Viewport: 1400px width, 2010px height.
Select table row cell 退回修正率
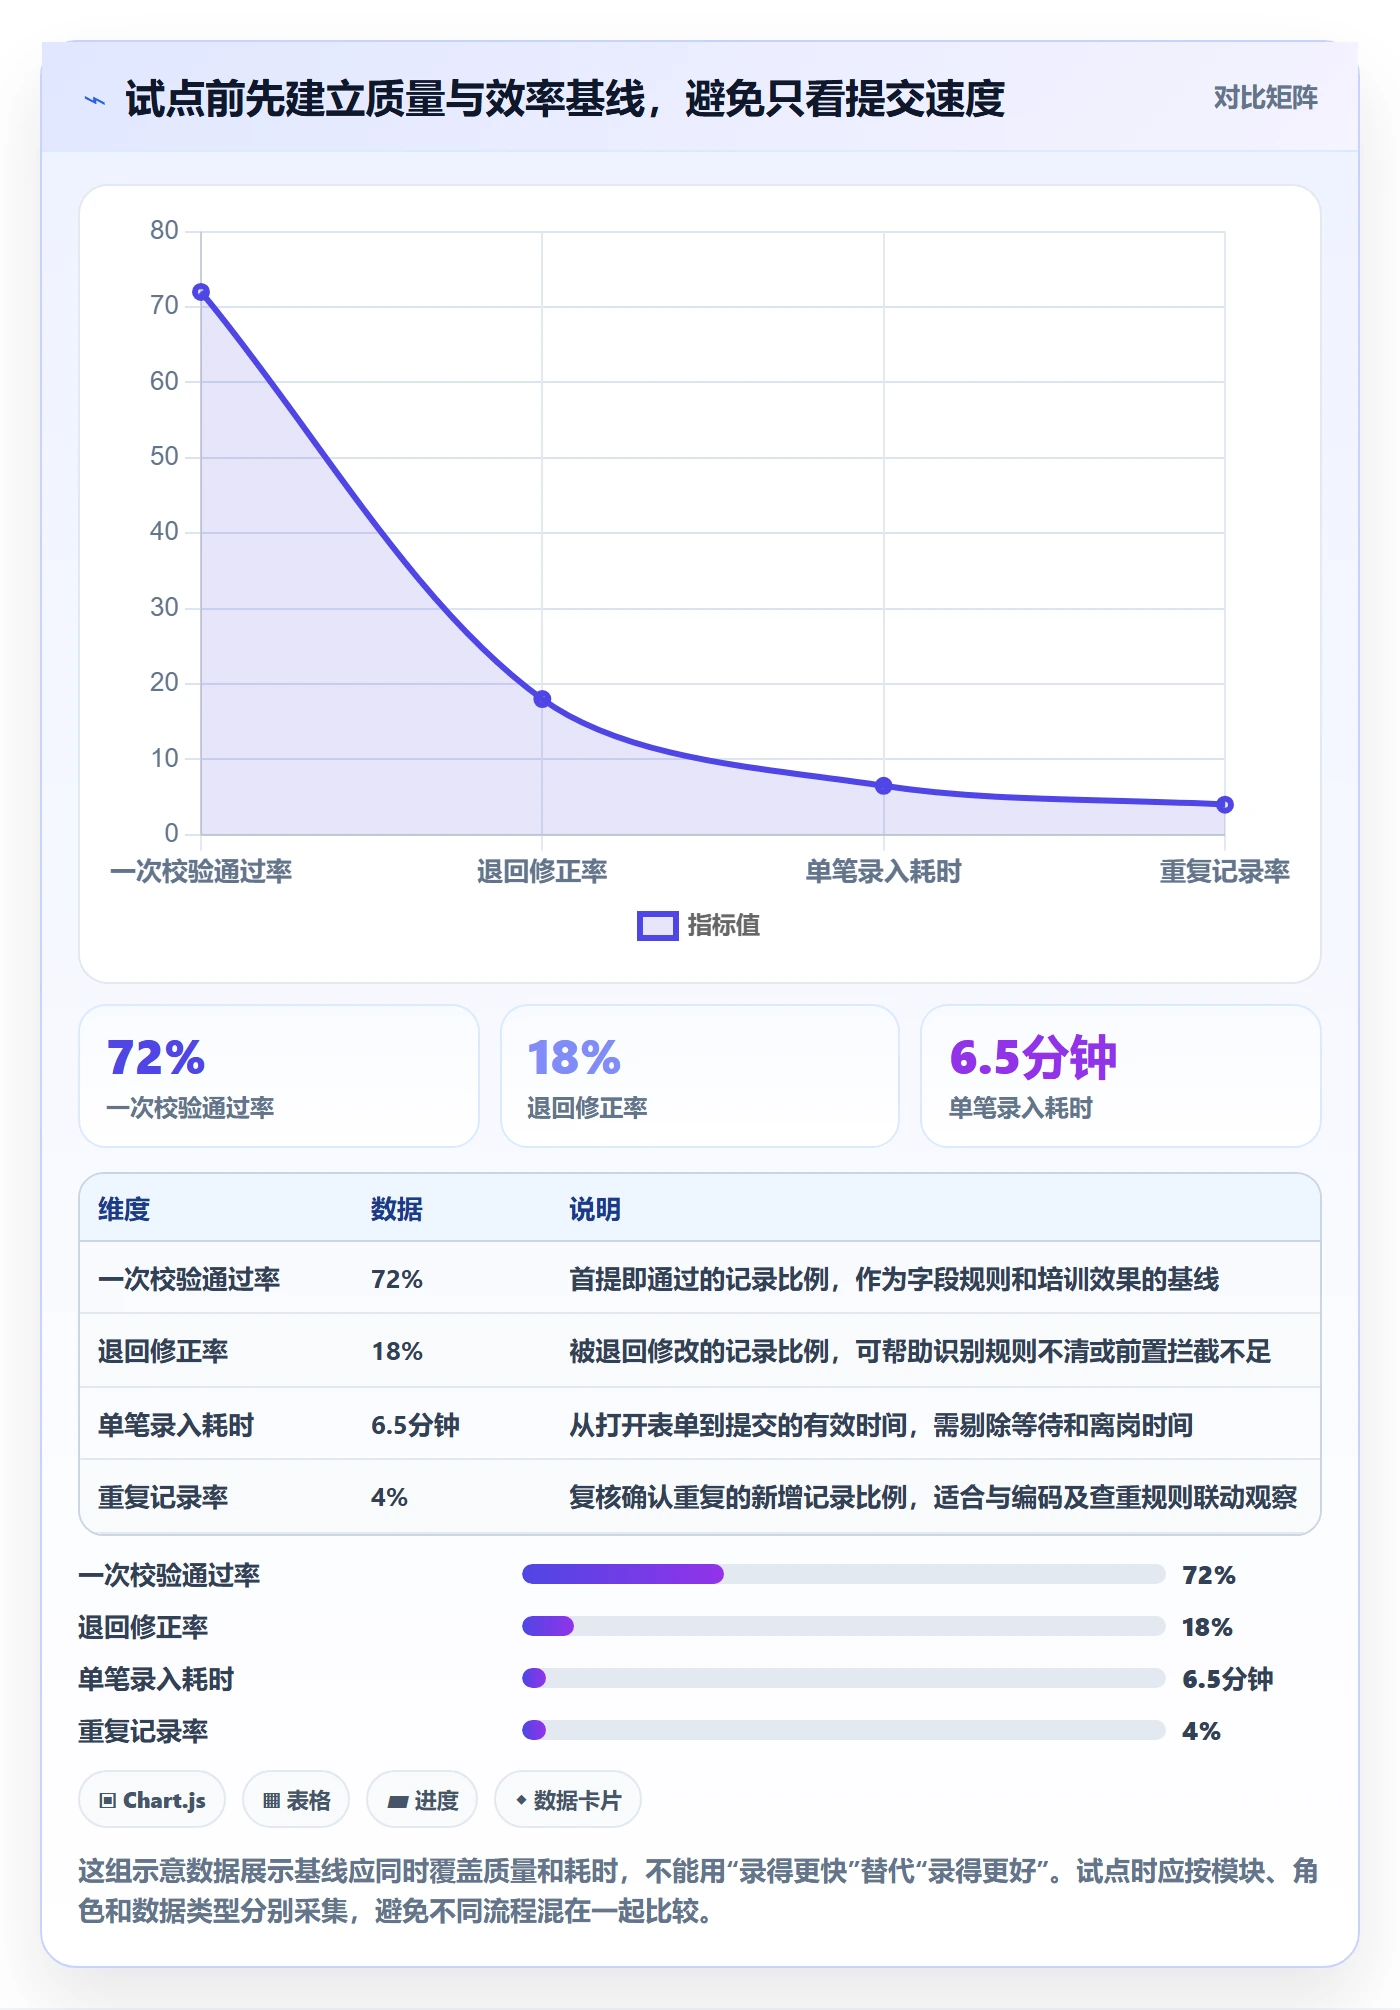click(163, 1352)
